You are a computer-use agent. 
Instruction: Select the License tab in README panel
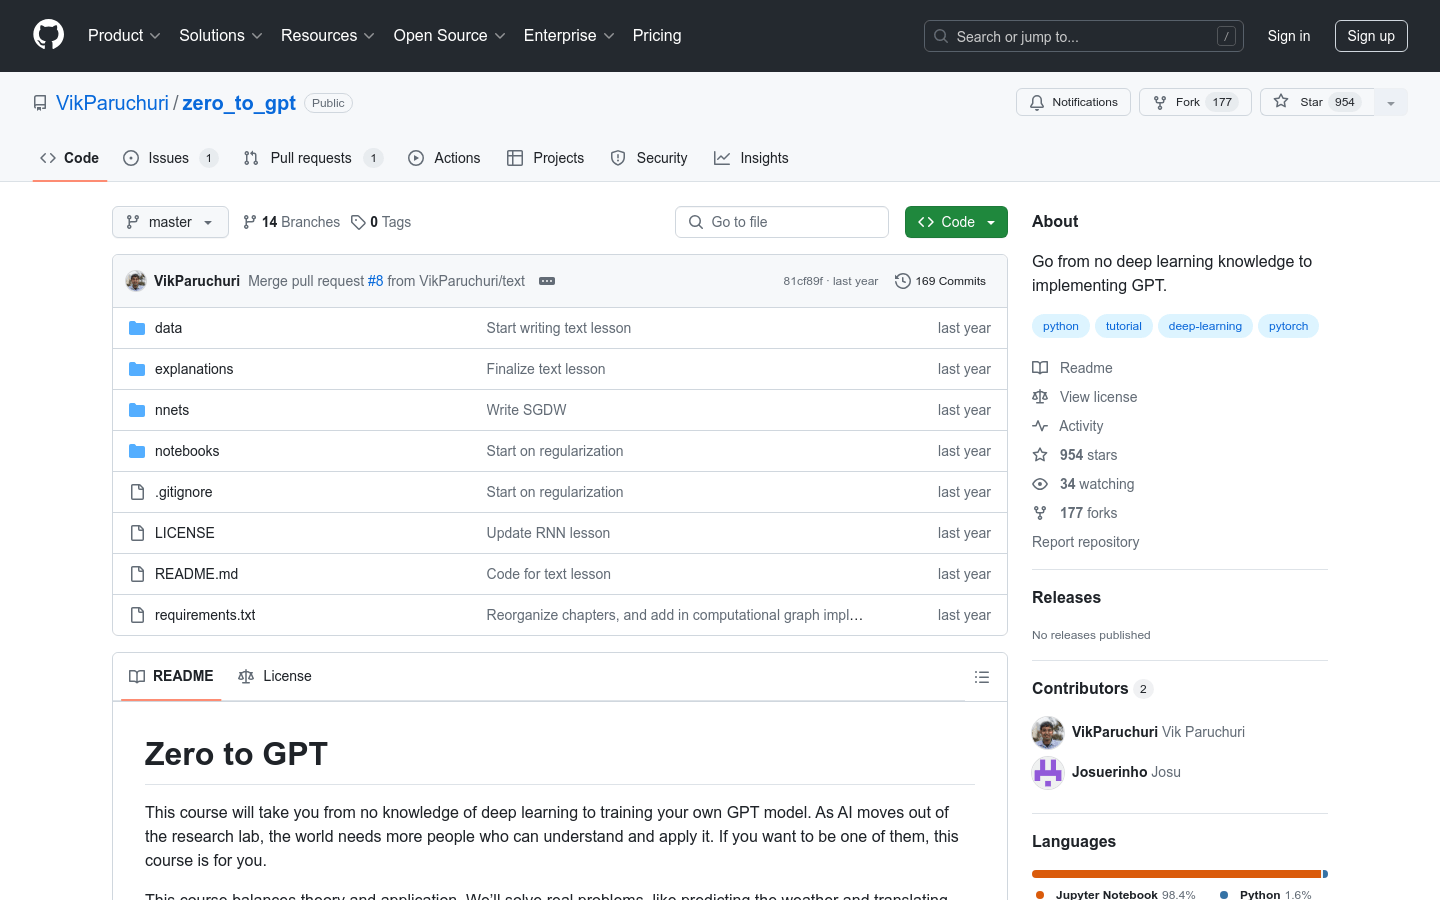click(275, 676)
